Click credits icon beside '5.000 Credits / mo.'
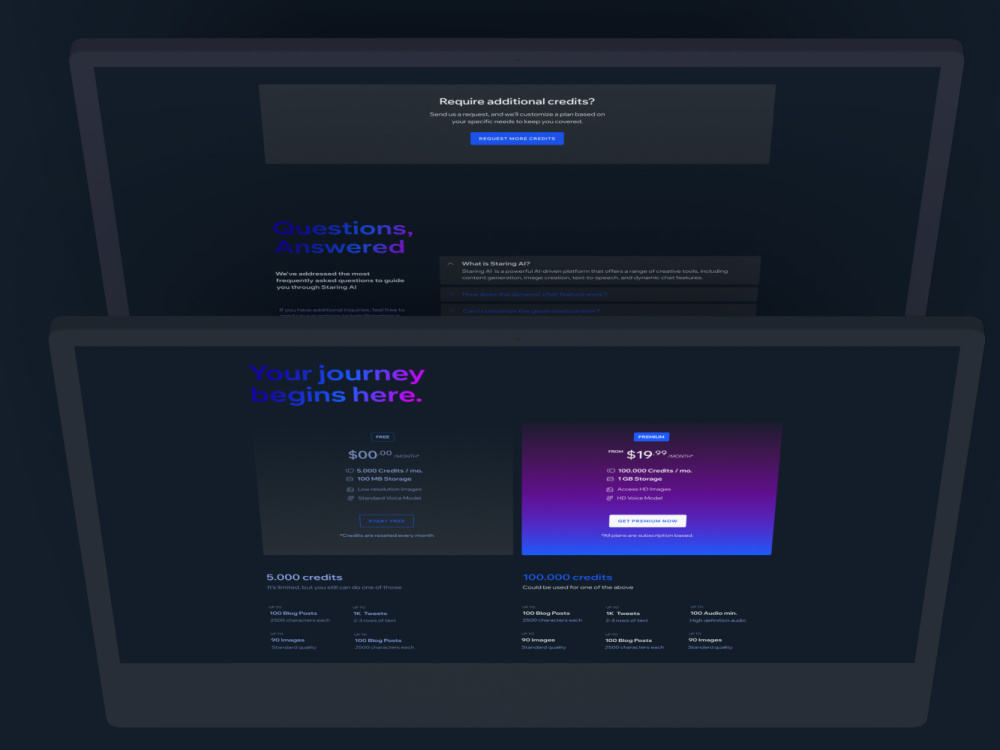Viewport: 1000px width, 750px height. (349, 471)
